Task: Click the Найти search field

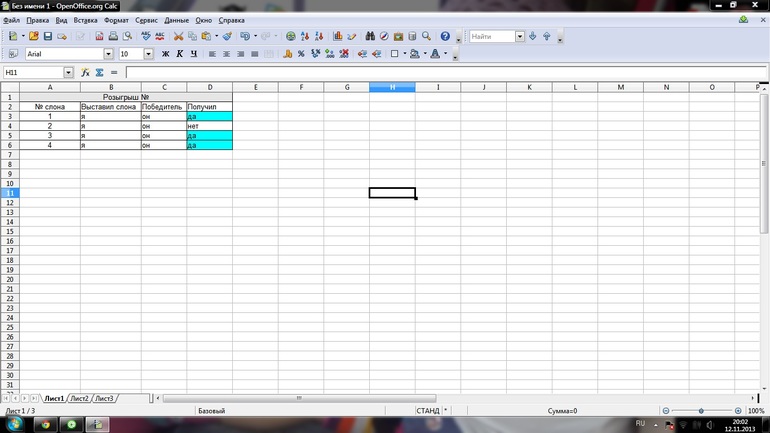Action: click(492, 37)
